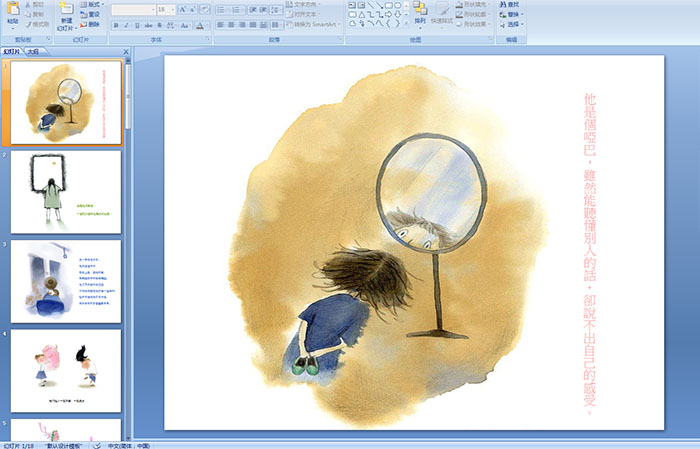Click the New Slide (新建幻灯片) icon
700x449 pixels.
(66, 10)
